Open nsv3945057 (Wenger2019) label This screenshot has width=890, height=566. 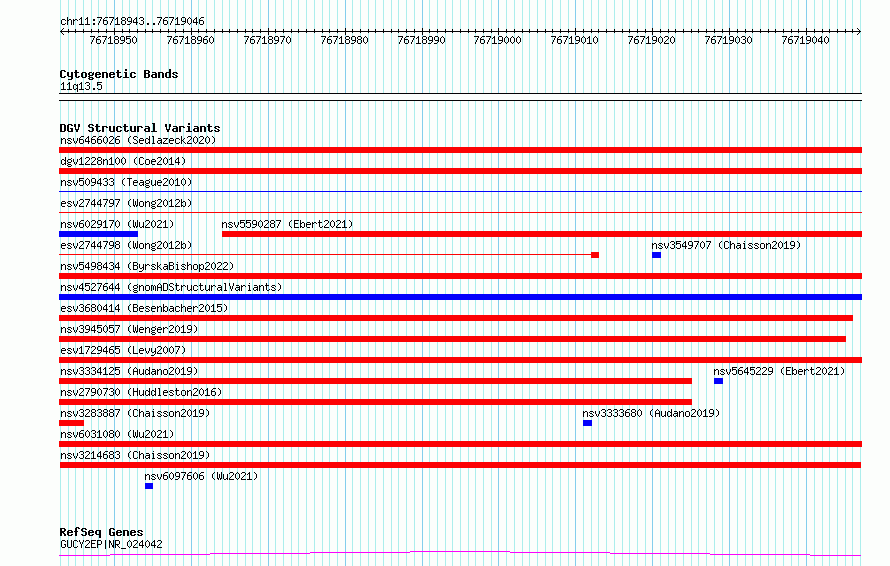click(129, 329)
